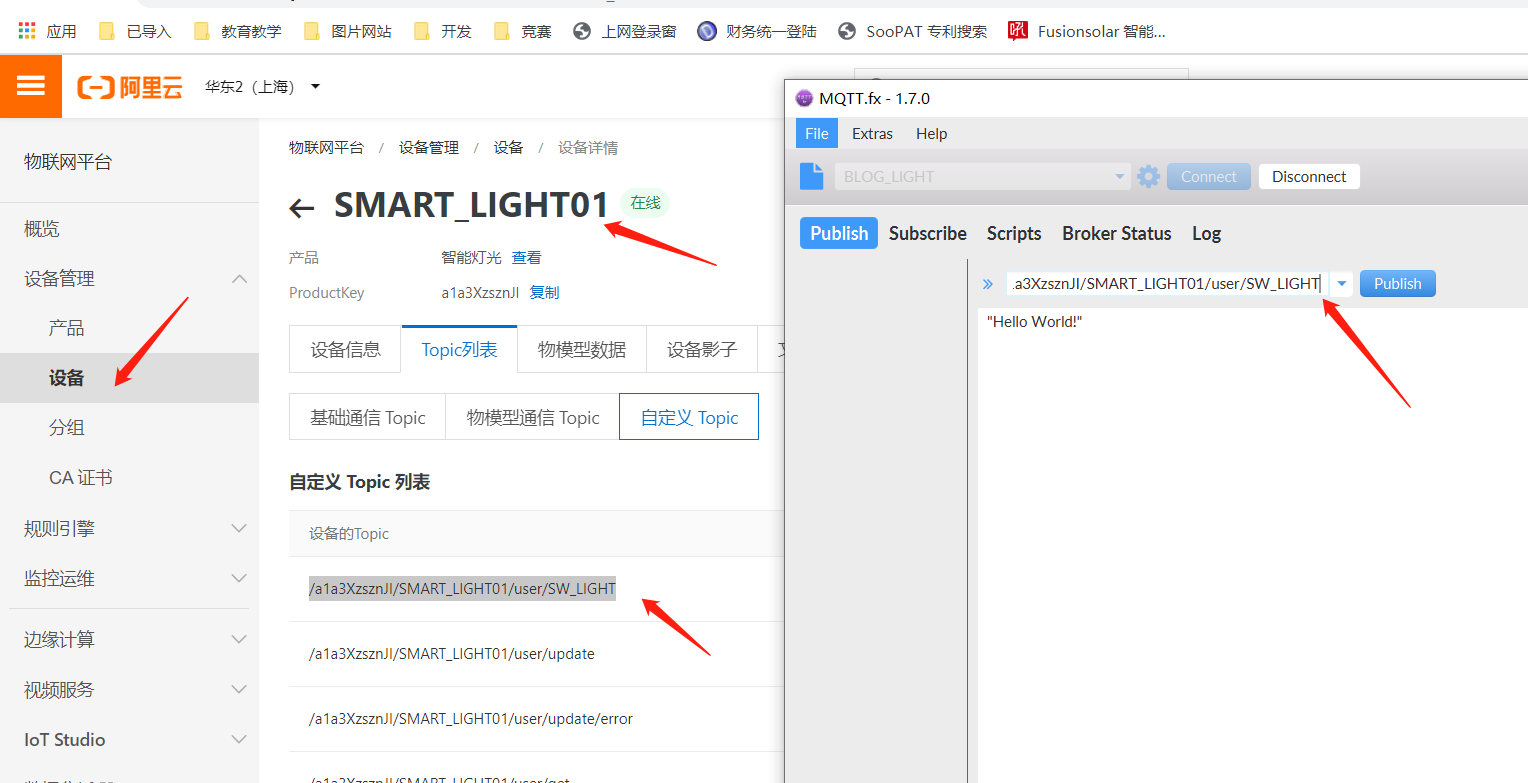Open the Extras menu in MQTT.fx
This screenshot has width=1528, height=783.
(872, 134)
